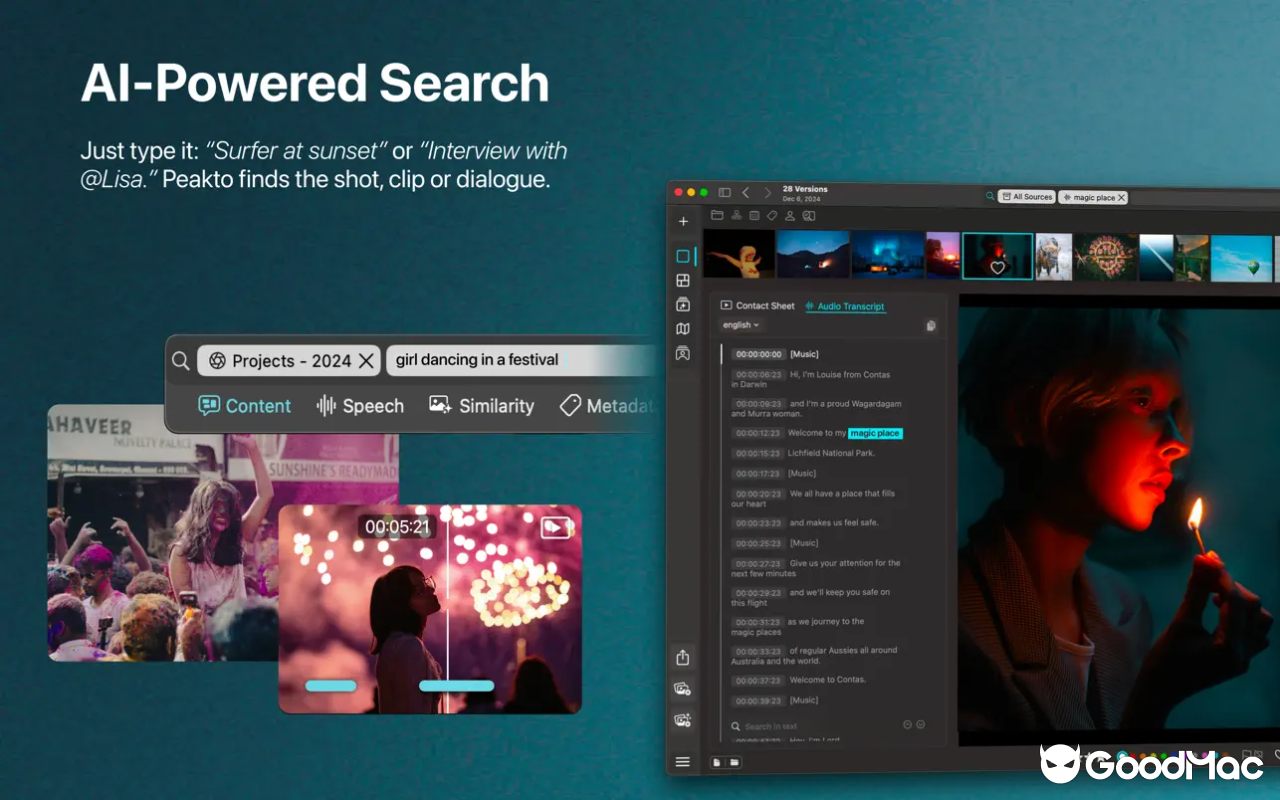Screen dimensions: 1280x800
Task: Open the Map view from the left sidebar
Action: [x=683, y=328]
